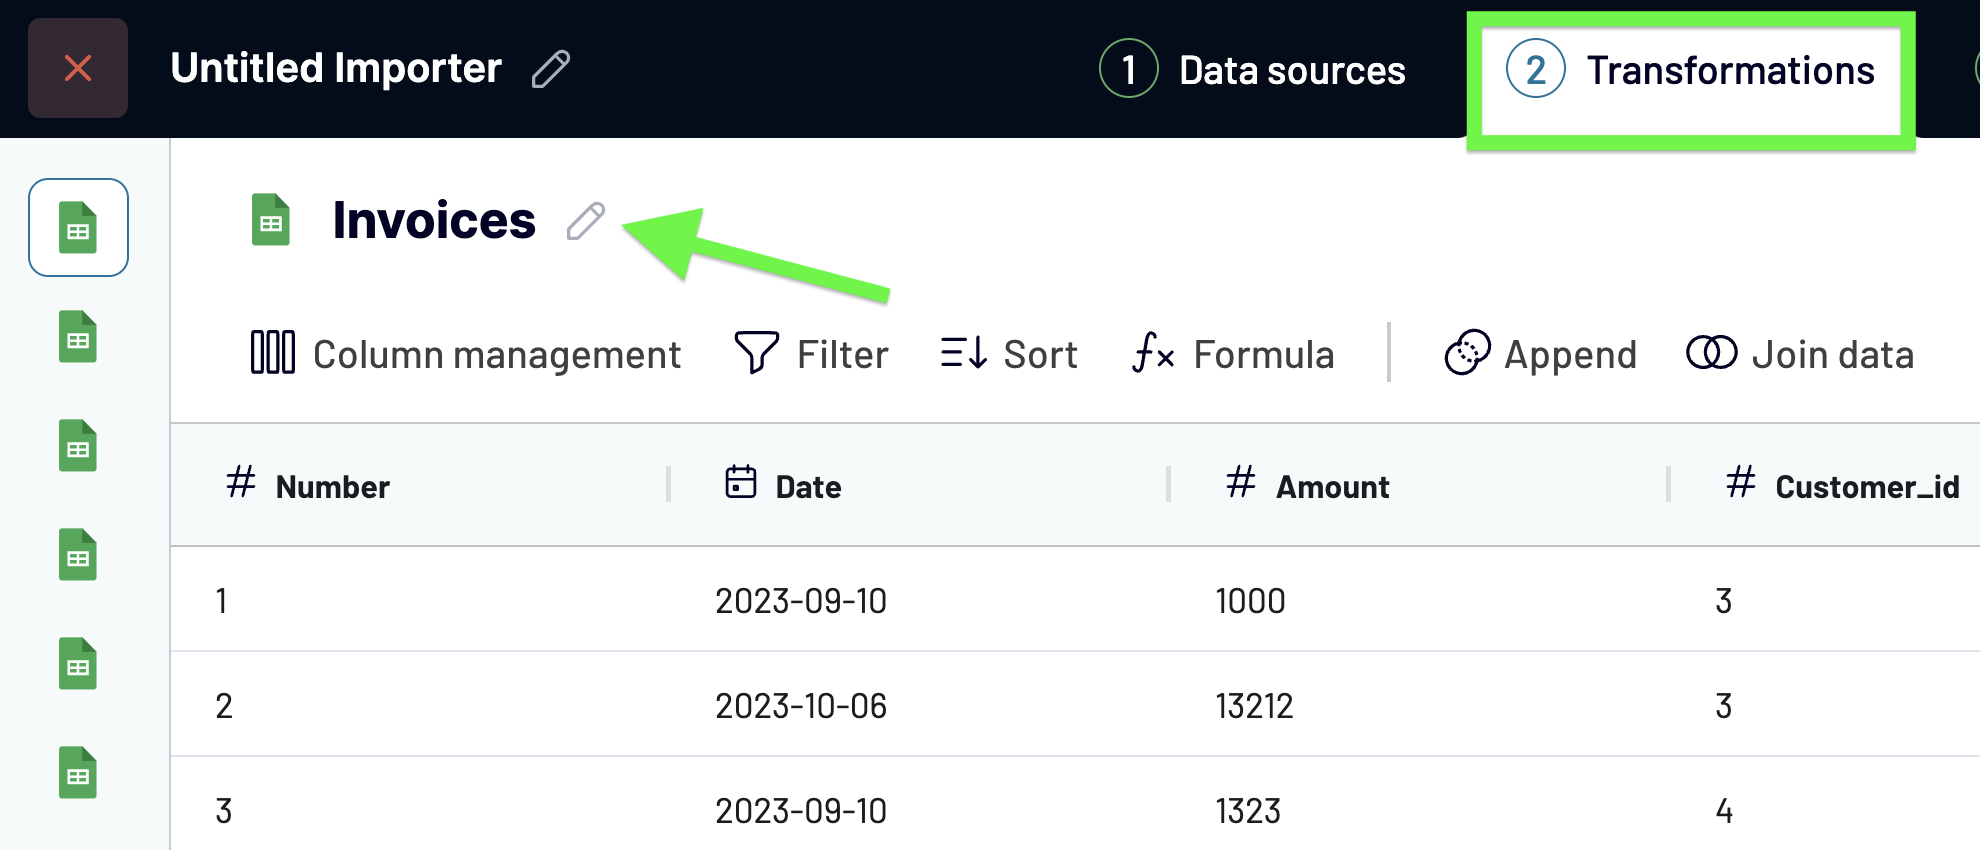Select the sixth sheet icon in sidebar

78,773
